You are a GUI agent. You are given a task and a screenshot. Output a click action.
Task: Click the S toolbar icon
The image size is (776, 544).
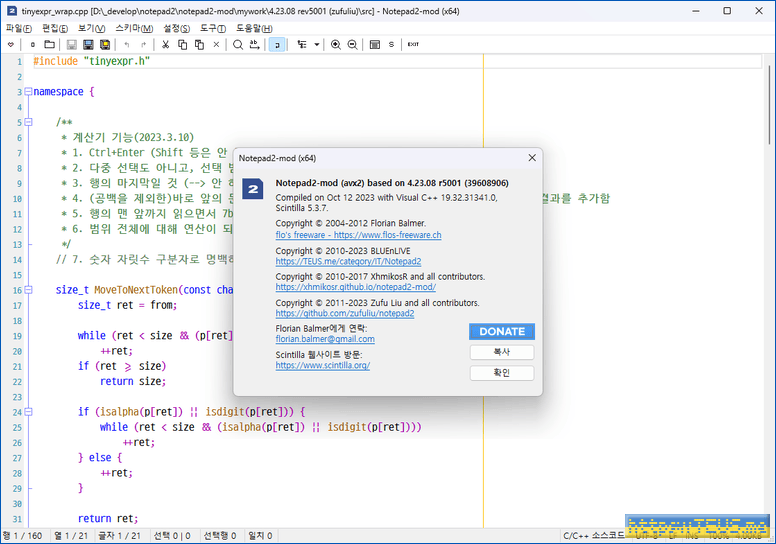[x=391, y=45]
